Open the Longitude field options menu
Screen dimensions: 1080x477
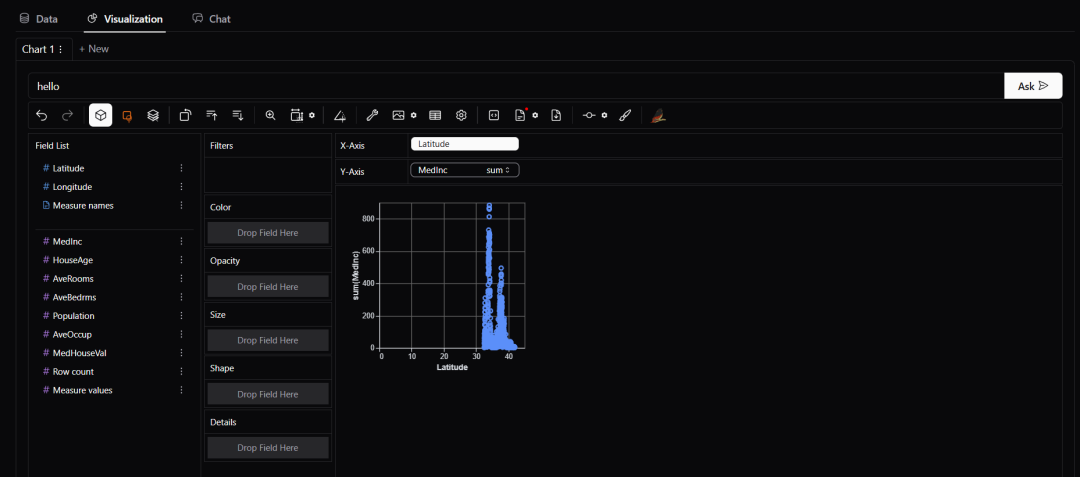(x=182, y=187)
